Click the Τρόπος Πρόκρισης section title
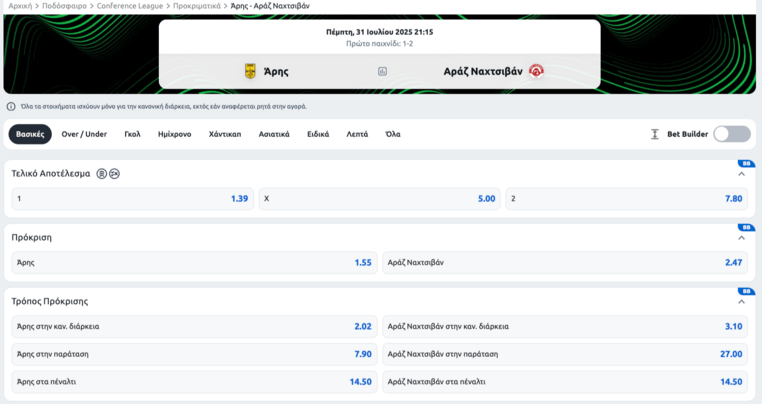 click(50, 301)
